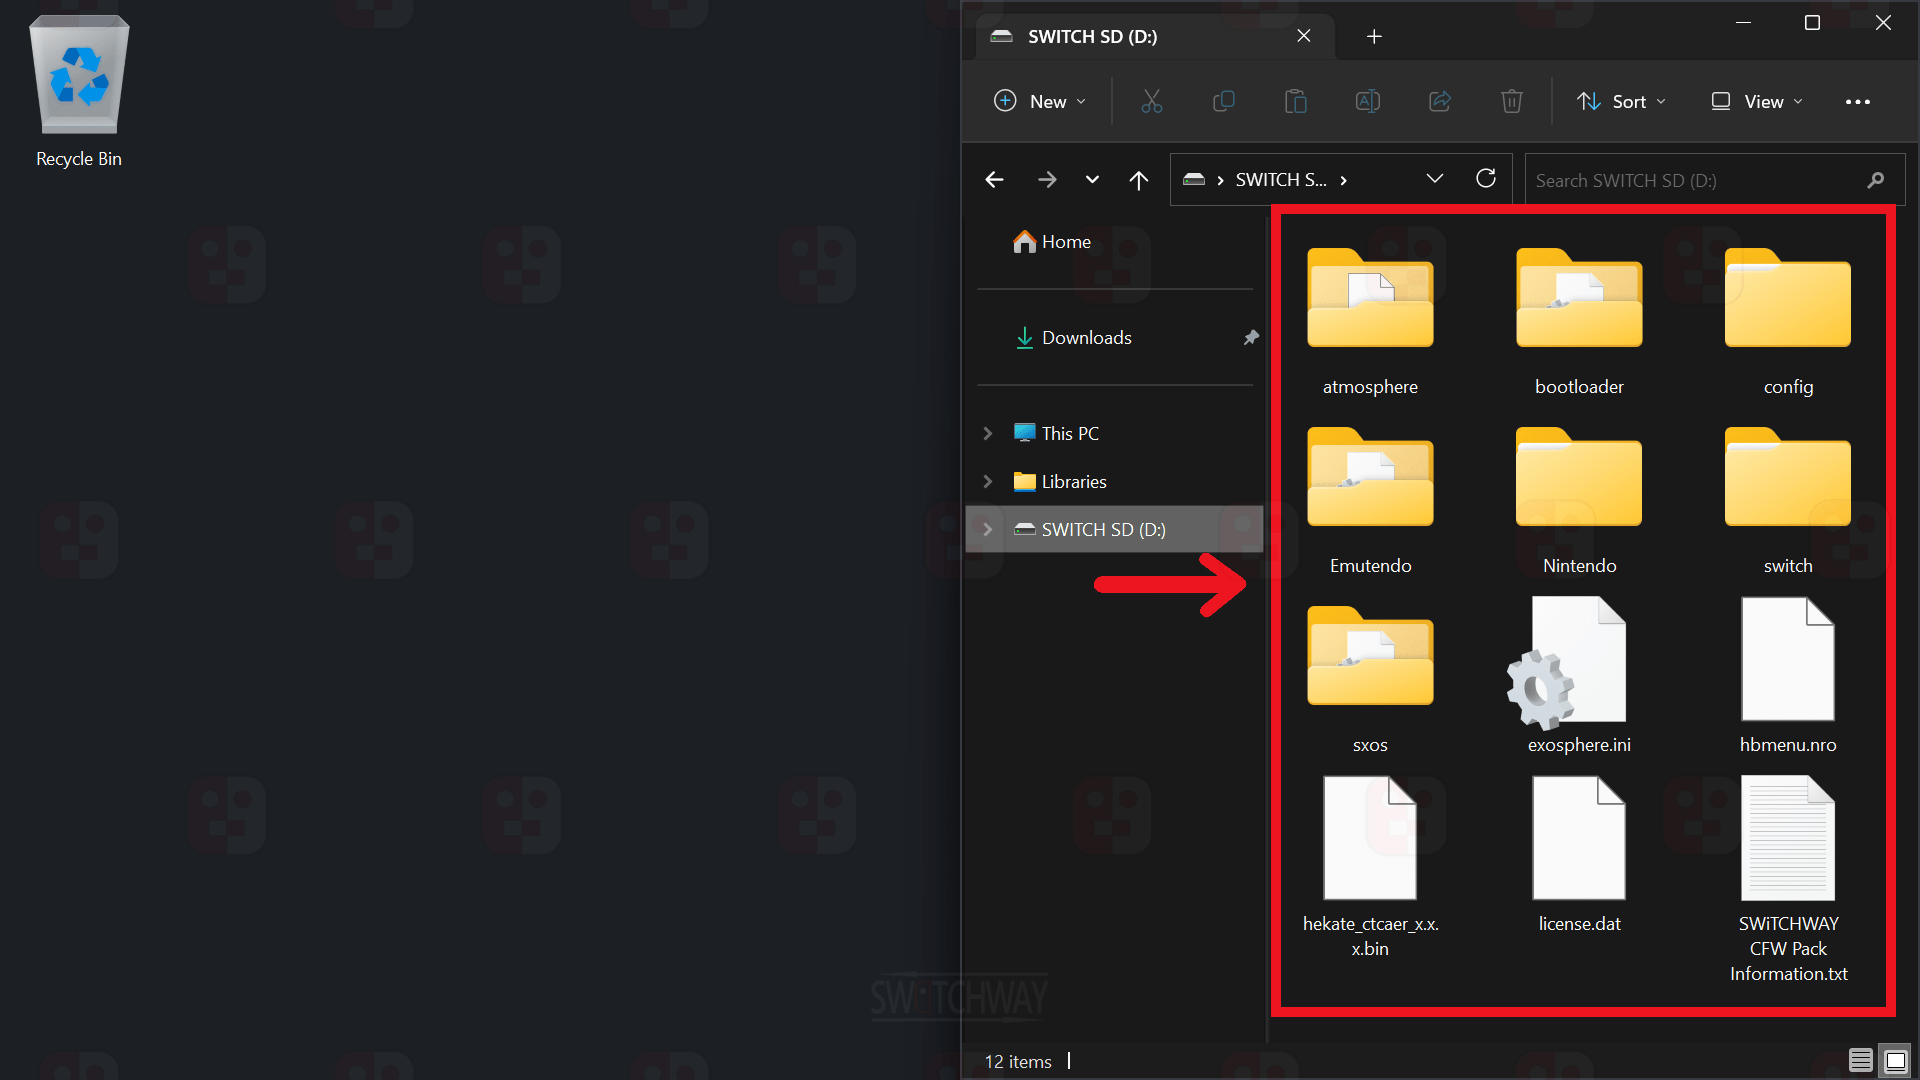1920x1080 pixels.
Task: Open the recent locations dropdown
Action: tap(1092, 180)
